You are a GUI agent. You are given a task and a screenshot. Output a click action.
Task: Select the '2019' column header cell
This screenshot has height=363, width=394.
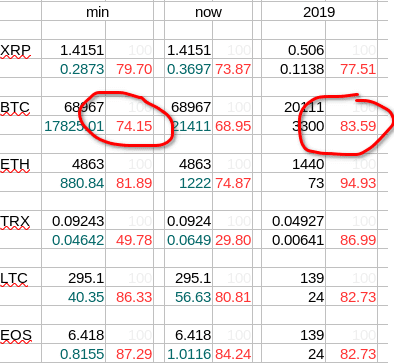[319, 12]
